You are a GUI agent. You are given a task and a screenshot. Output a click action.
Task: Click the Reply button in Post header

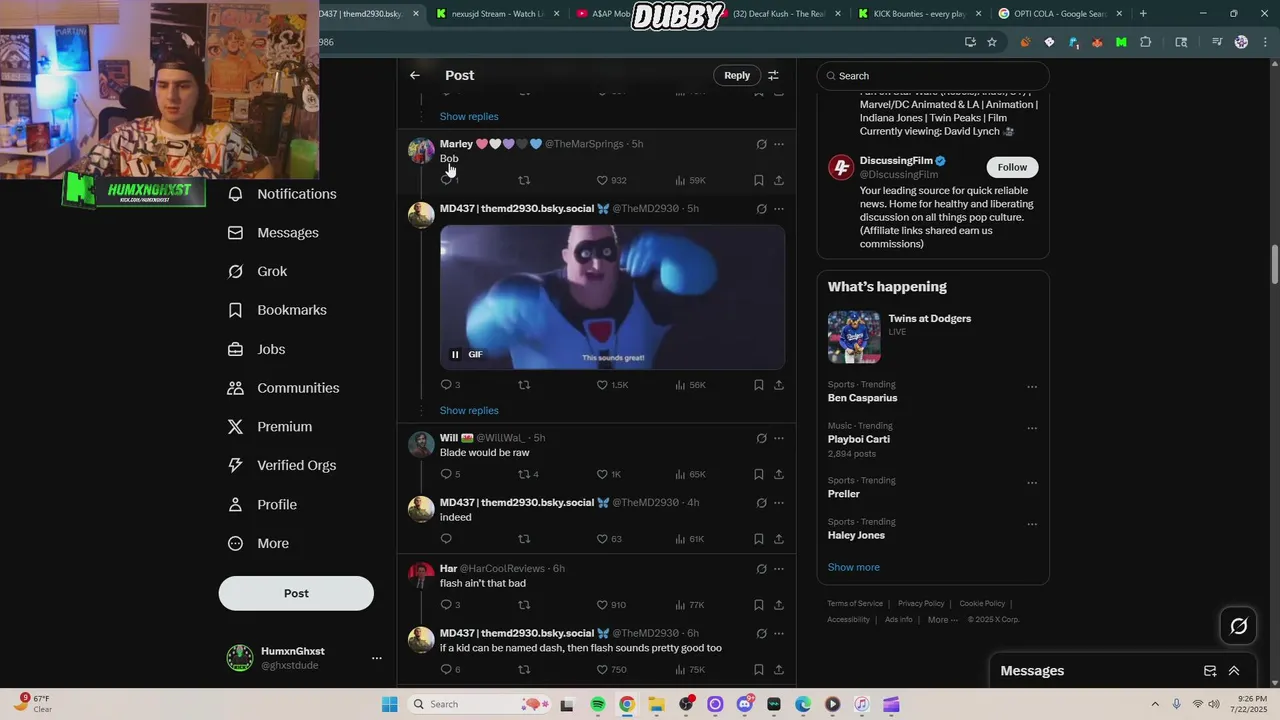click(737, 75)
